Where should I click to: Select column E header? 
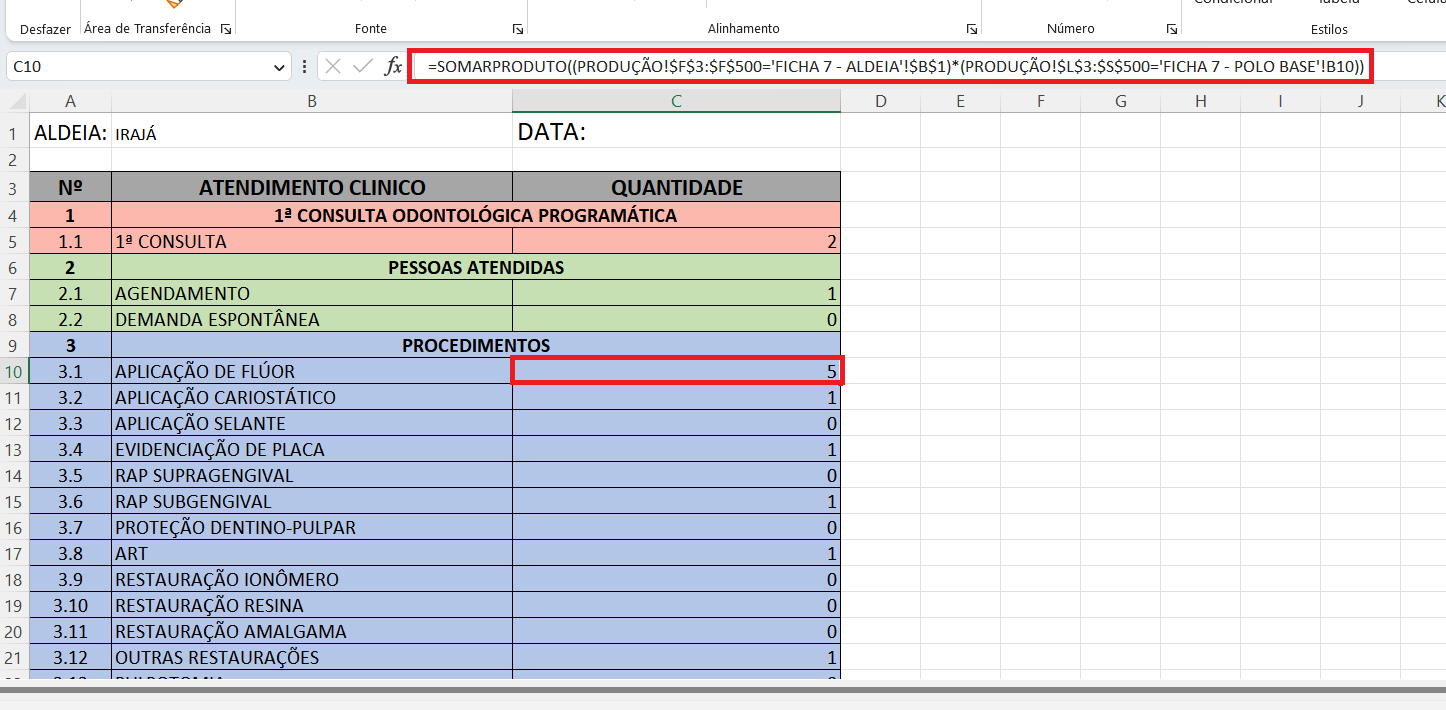(x=960, y=101)
